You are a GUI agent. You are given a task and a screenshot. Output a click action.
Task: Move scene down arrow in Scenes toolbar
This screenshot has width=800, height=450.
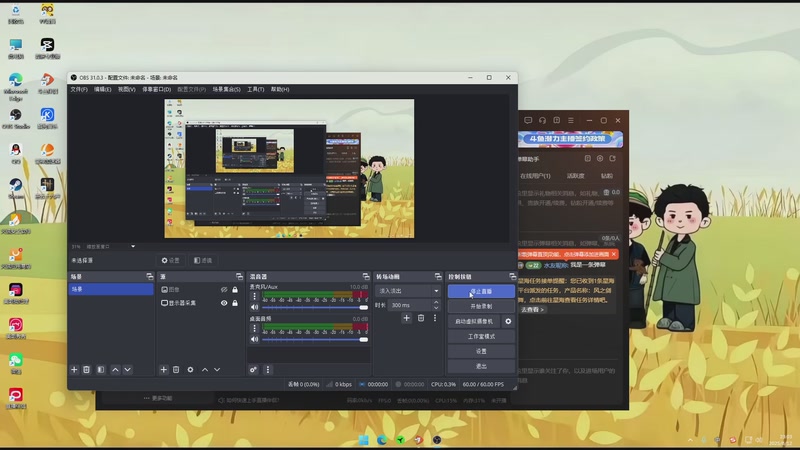[x=128, y=369]
